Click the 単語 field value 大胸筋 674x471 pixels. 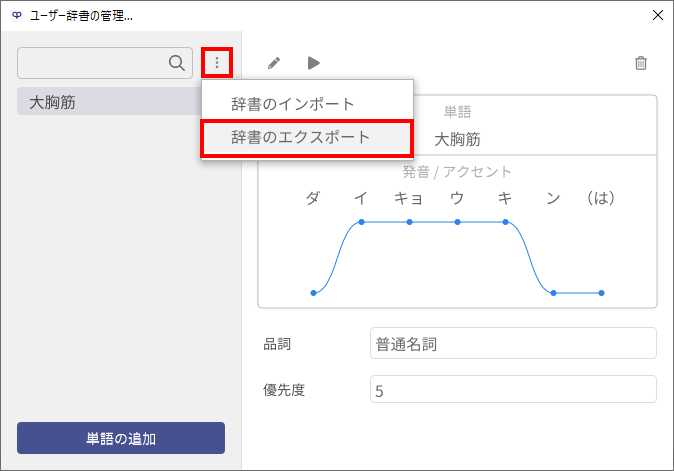[457, 139]
